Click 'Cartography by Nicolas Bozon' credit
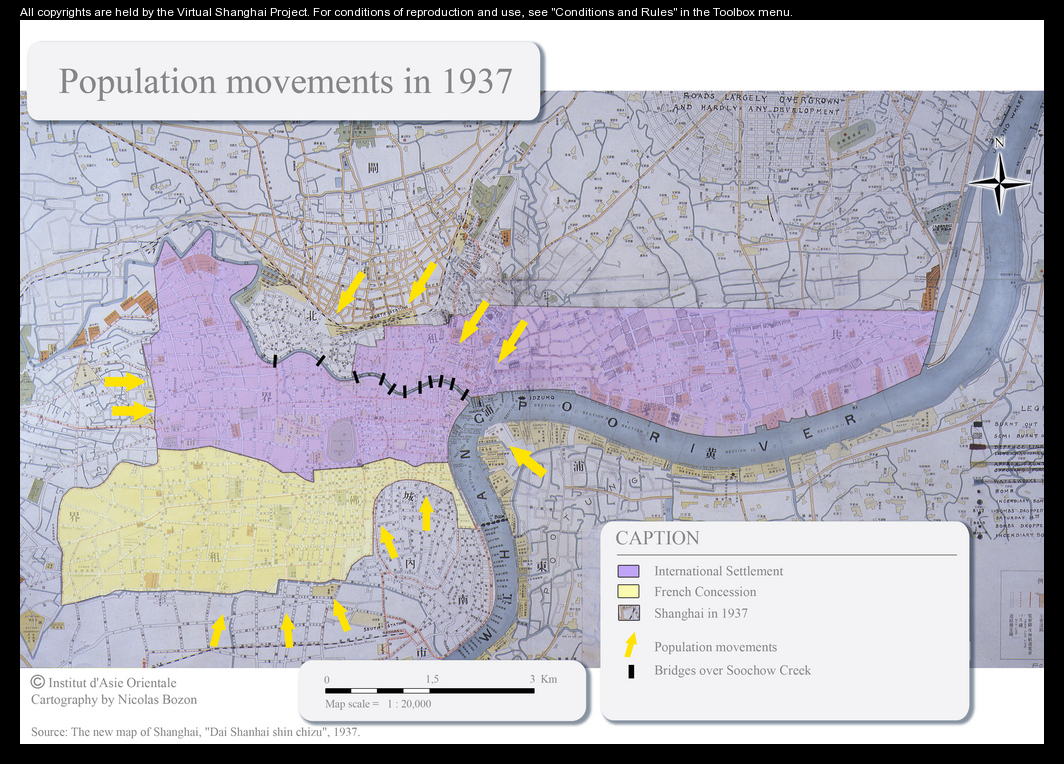This screenshot has height=764, width=1064. click(114, 700)
